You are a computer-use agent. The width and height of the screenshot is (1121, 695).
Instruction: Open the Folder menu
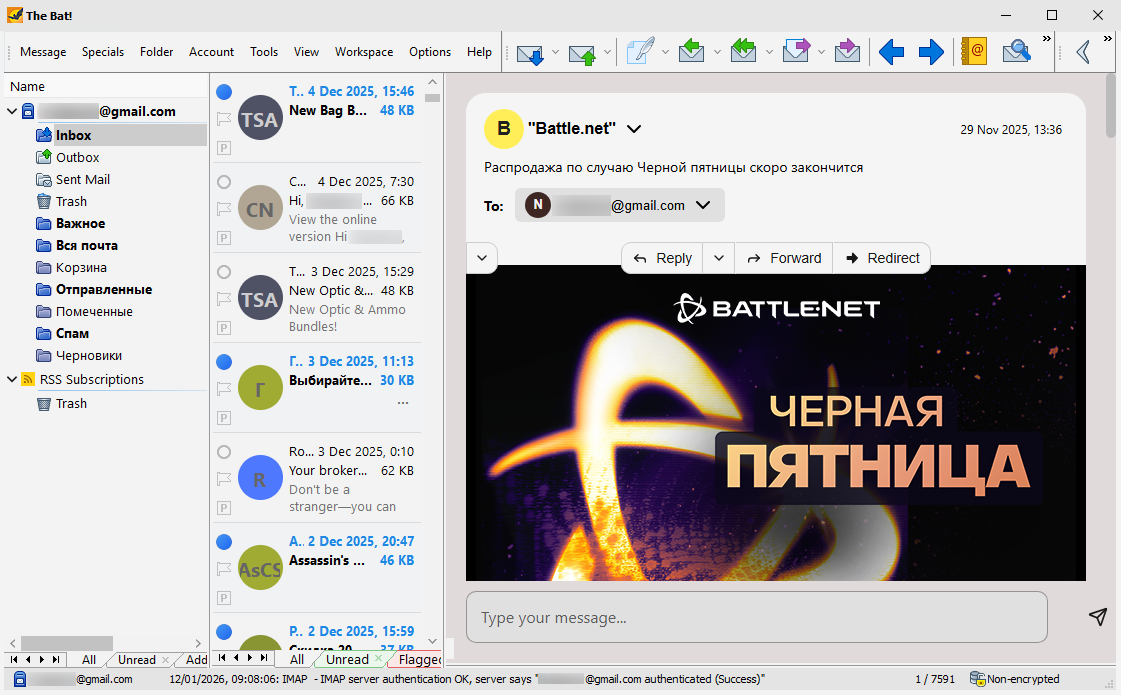[157, 51]
